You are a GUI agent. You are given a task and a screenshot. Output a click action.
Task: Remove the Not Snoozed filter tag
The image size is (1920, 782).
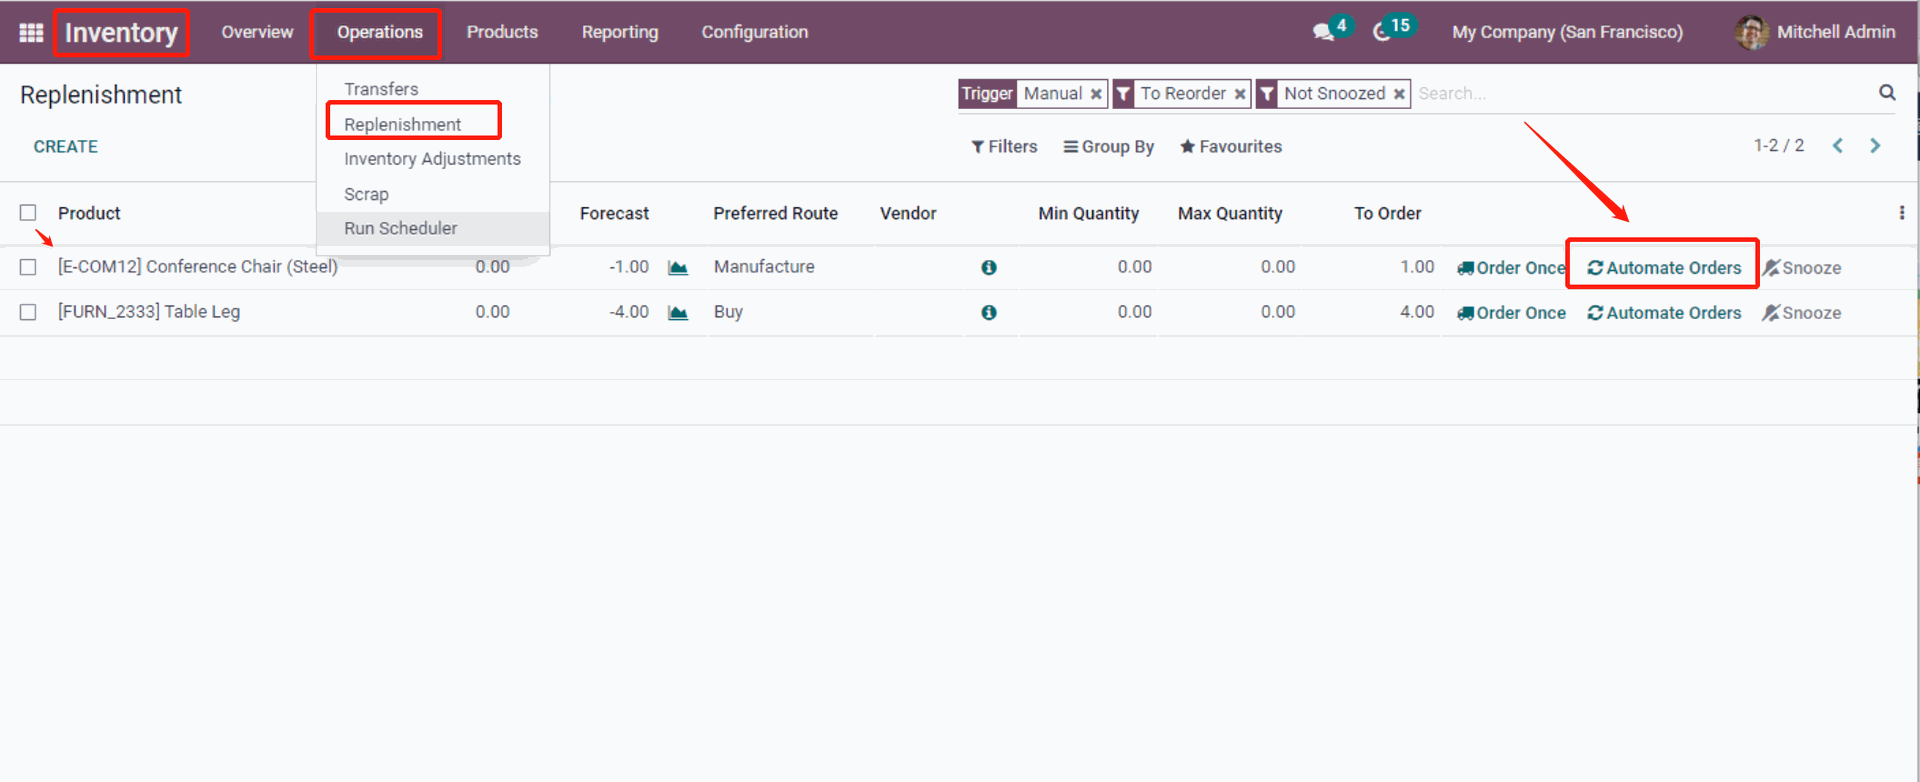(x=1399, y=94)
